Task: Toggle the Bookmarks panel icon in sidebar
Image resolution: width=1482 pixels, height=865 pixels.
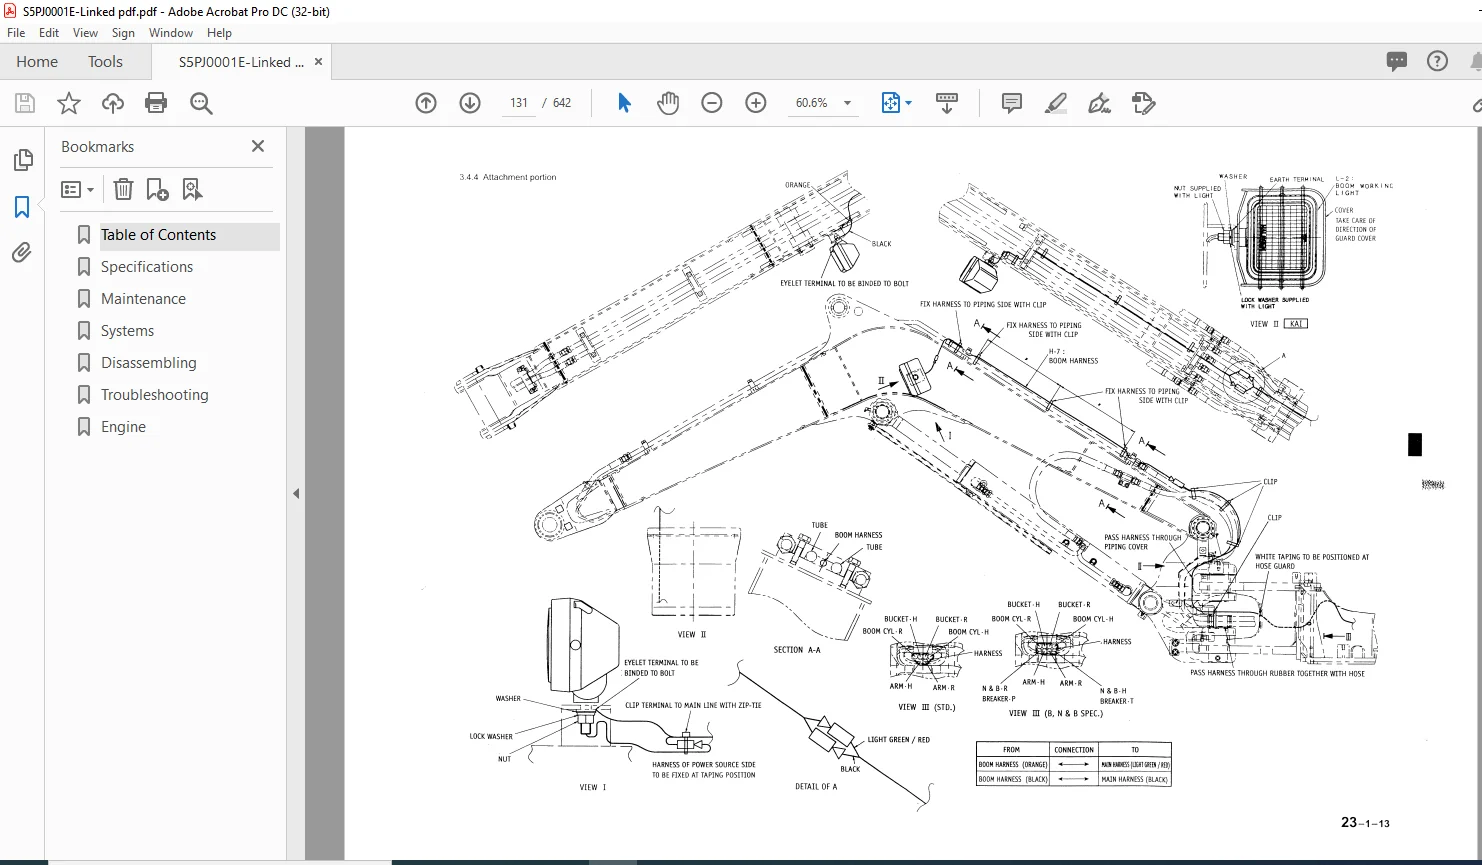Action: [x=22, y=207]
